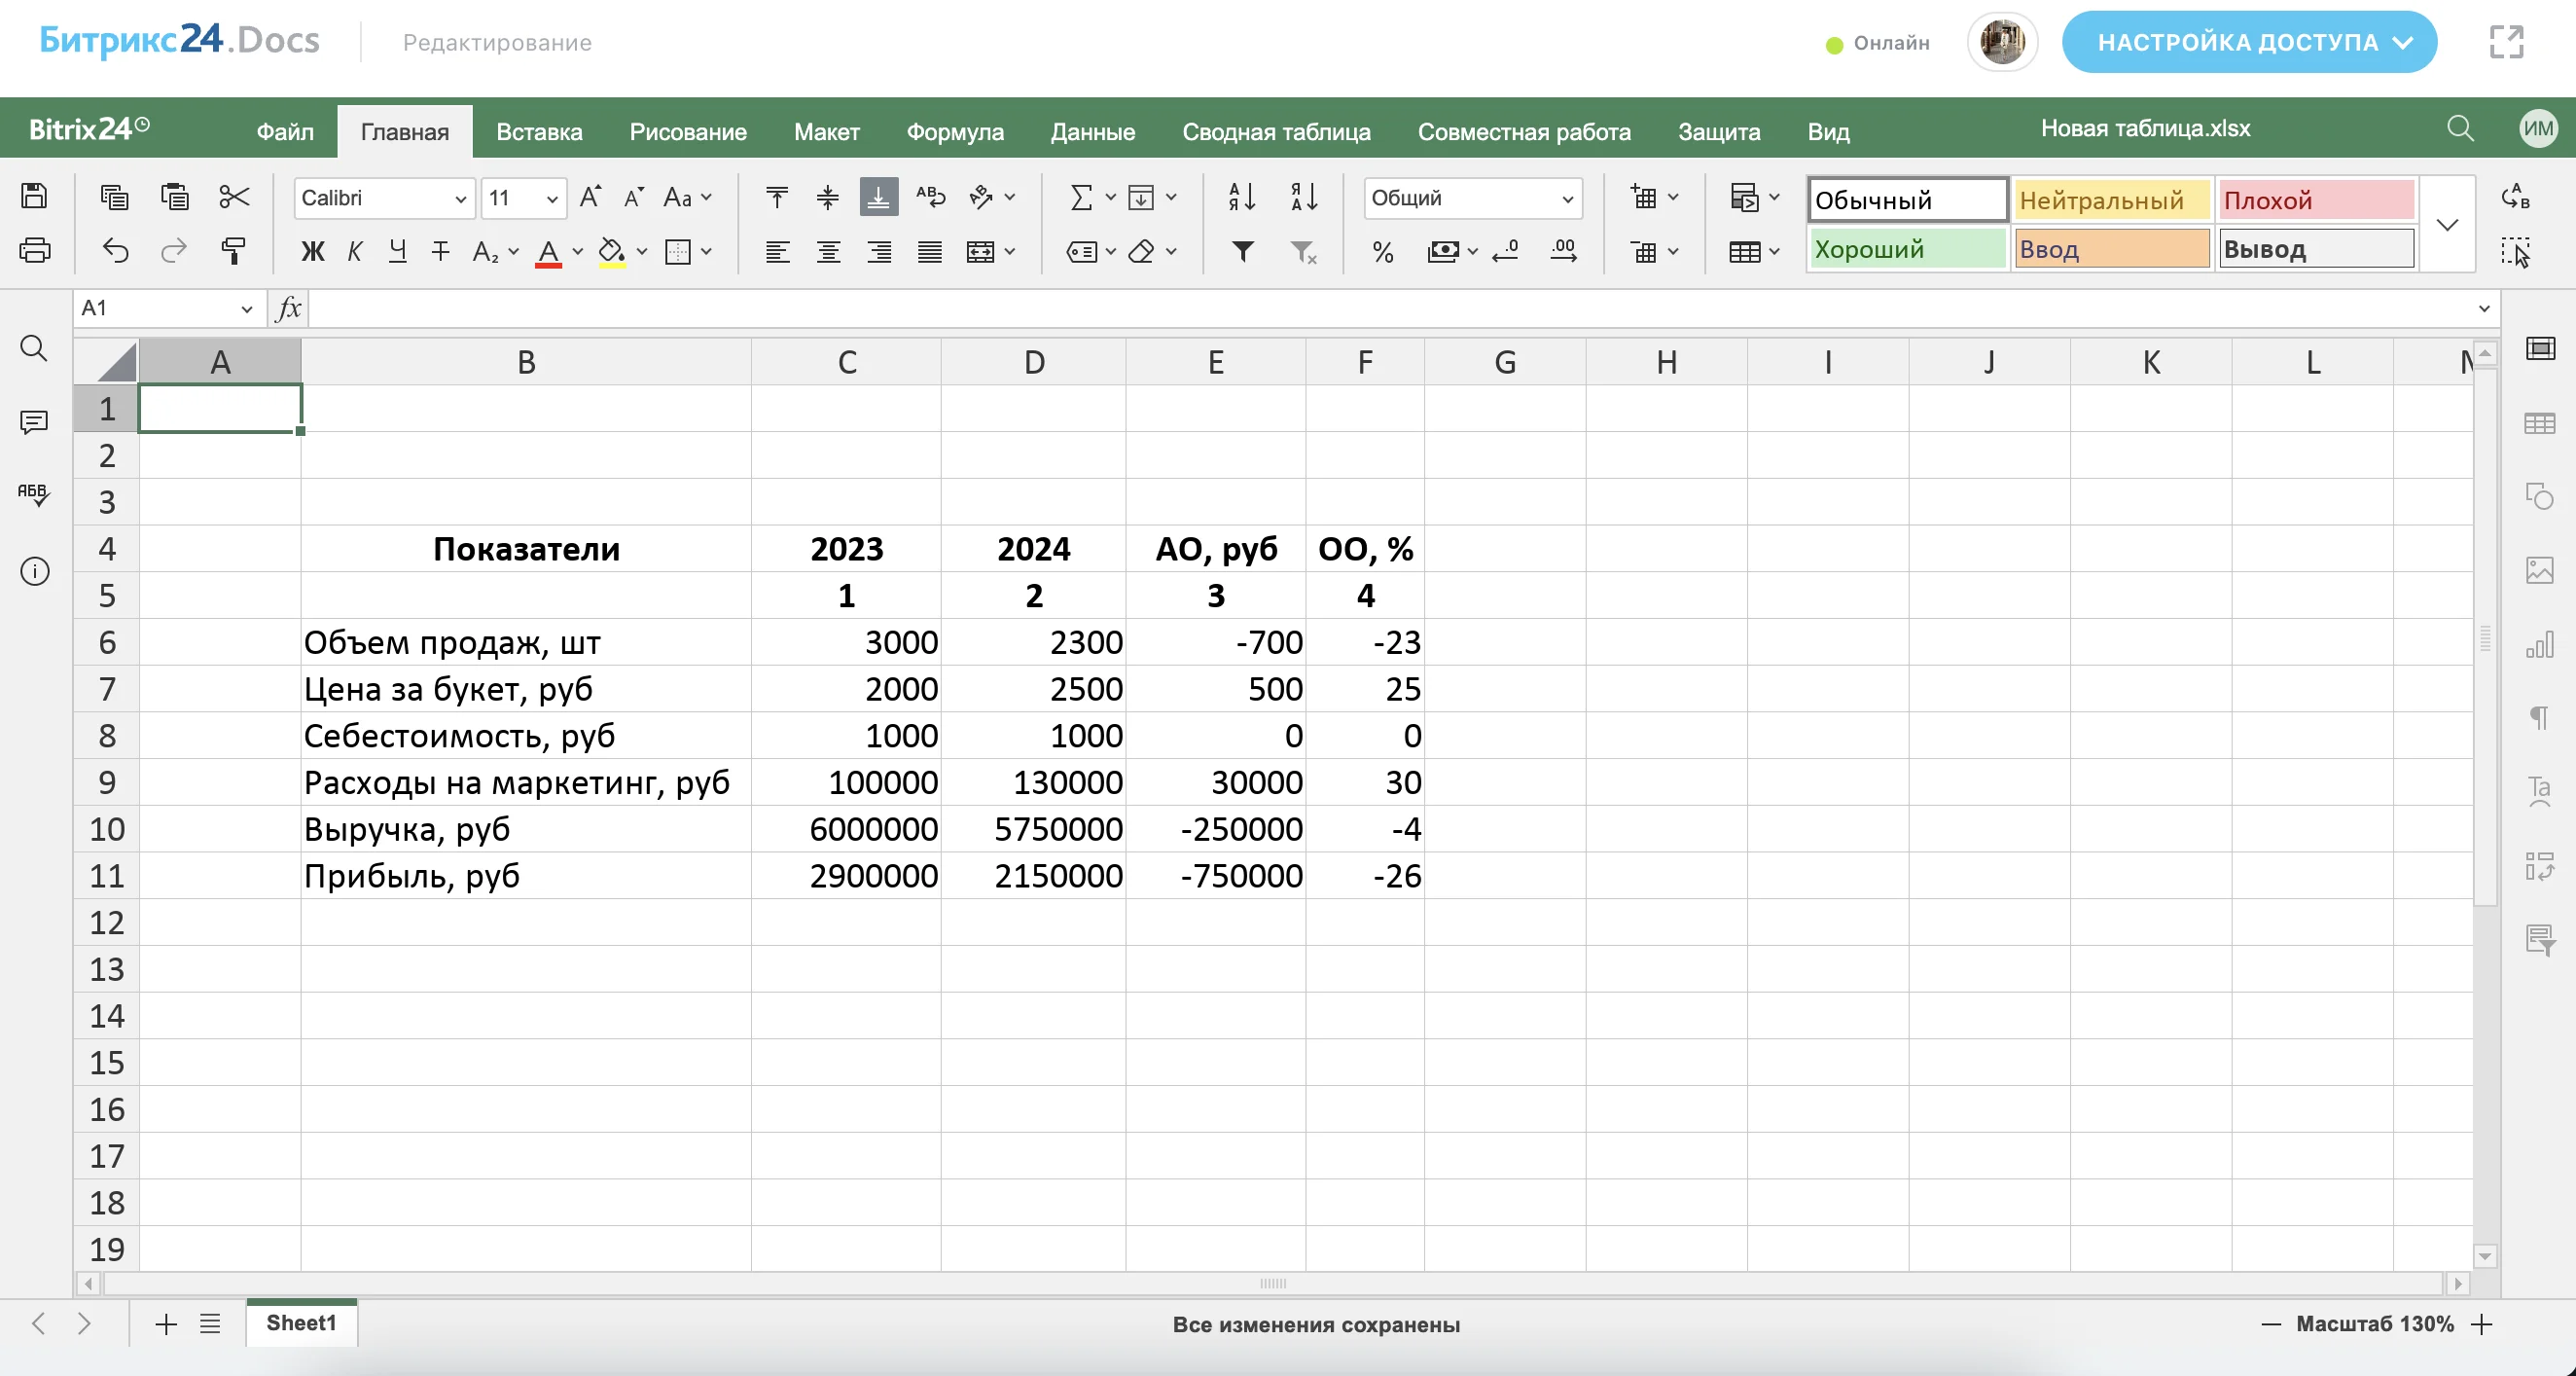Click the Paste icon
This screenshot has width=2576, height=1376.
pyautogui.click(x=175, y=197)
